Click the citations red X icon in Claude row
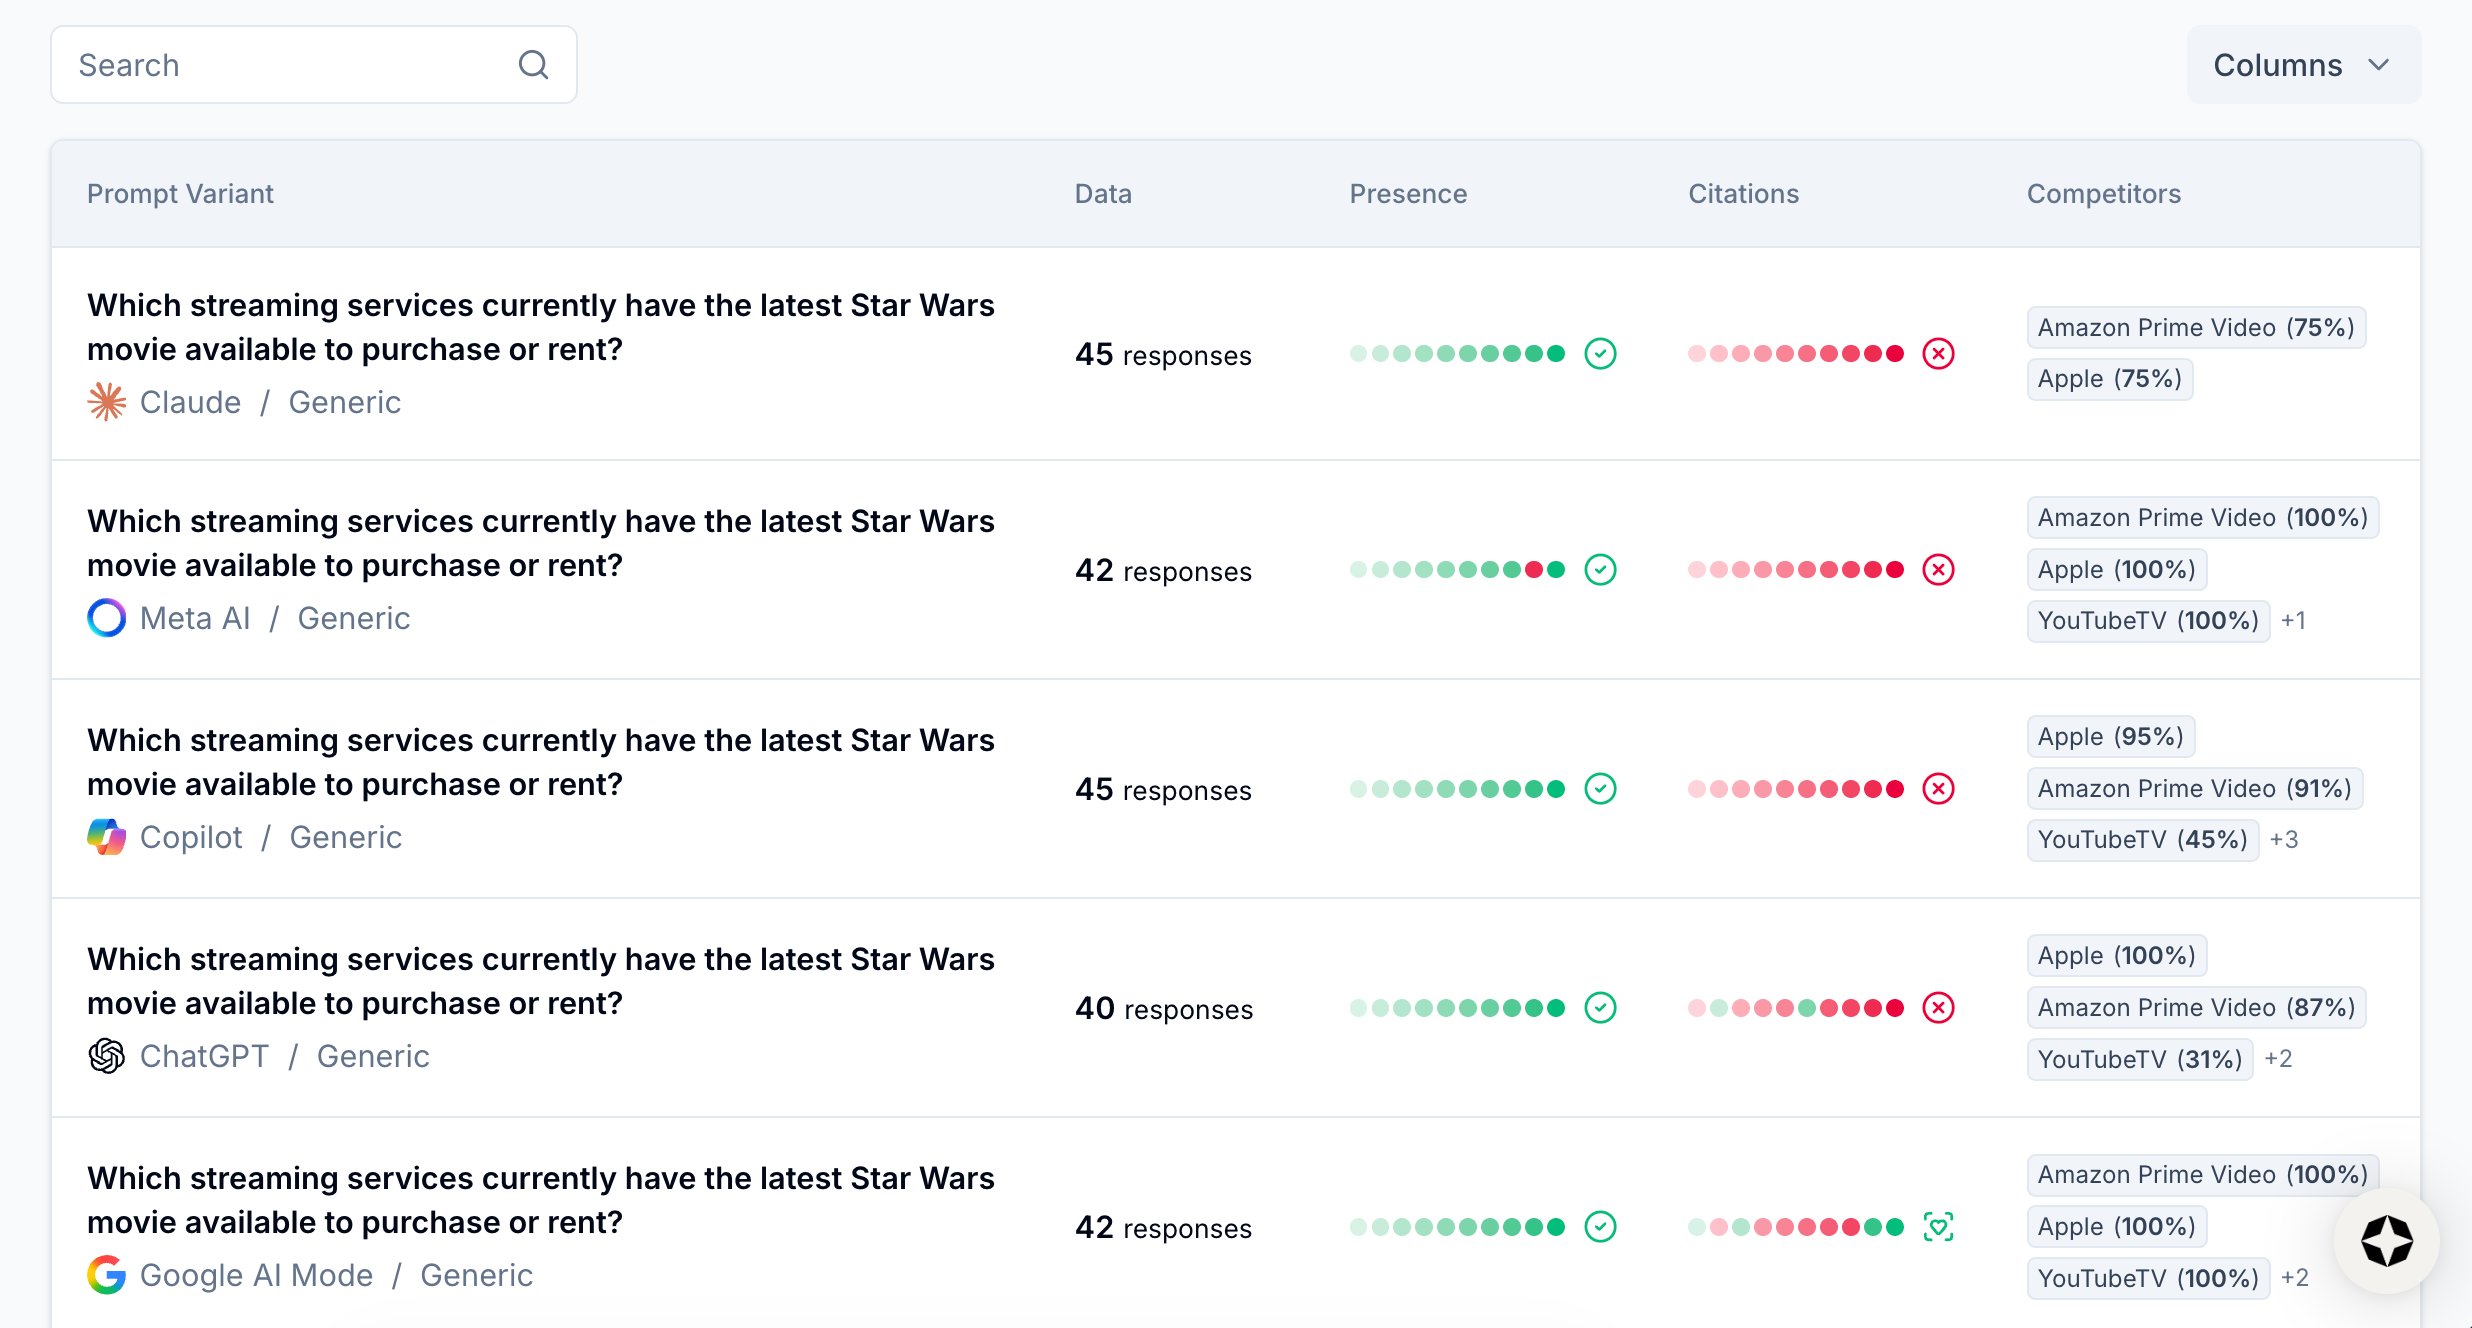 1939,353
